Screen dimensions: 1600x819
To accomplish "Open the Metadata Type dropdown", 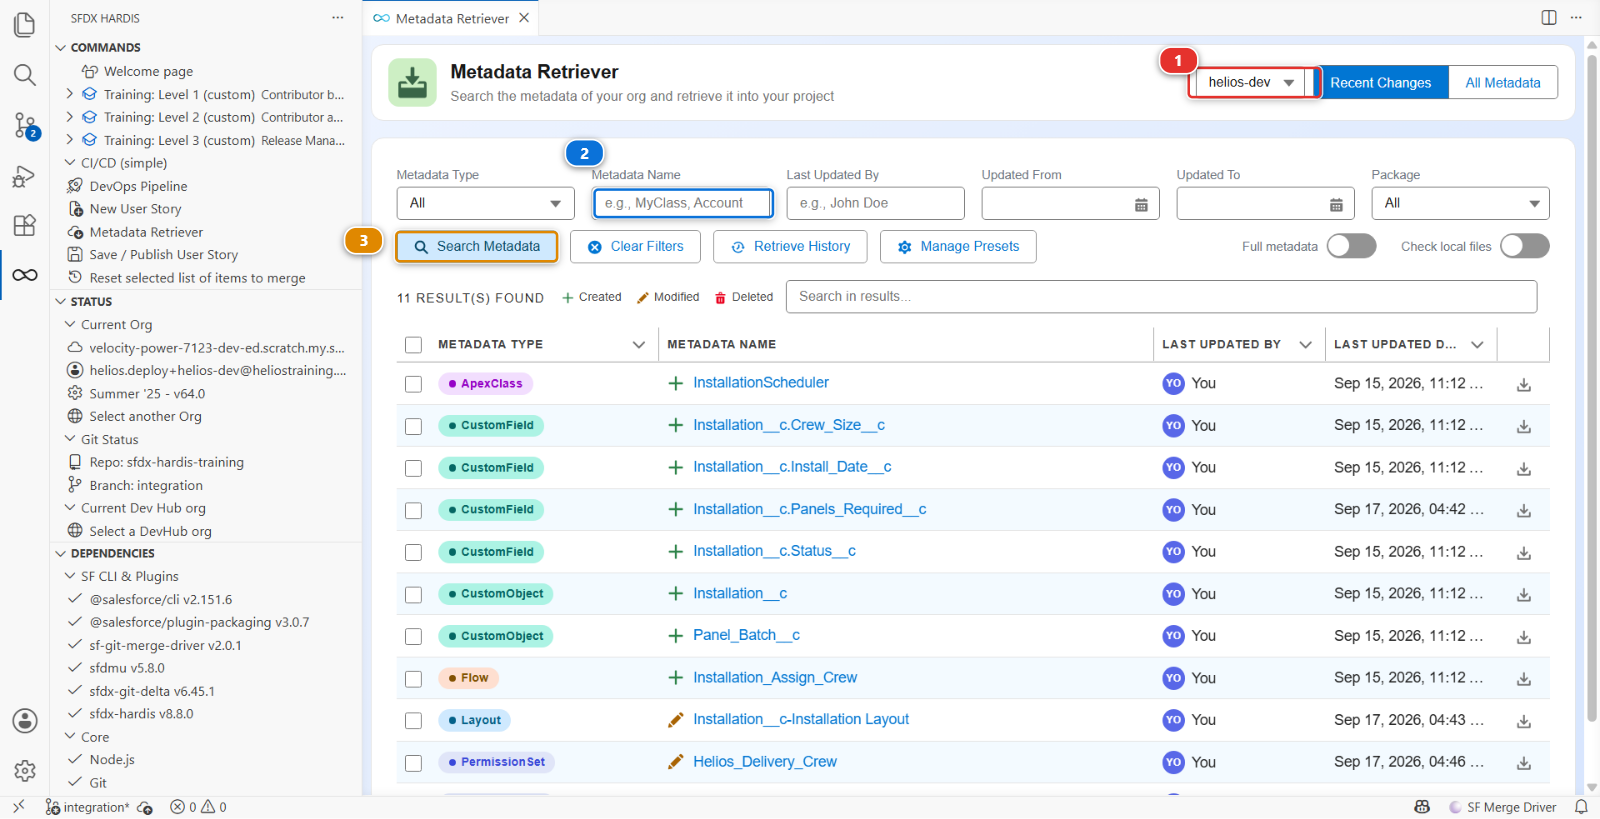I will pos(485,203).
